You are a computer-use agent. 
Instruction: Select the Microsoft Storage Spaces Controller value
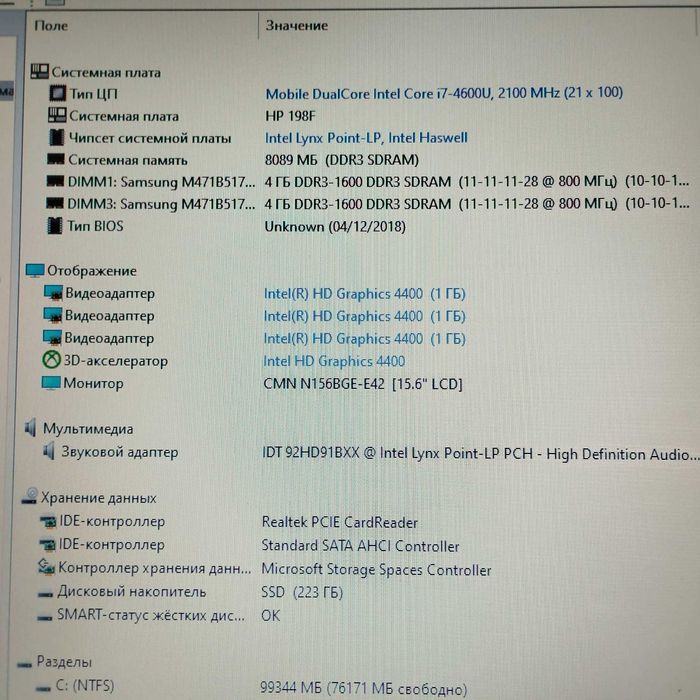376,569
